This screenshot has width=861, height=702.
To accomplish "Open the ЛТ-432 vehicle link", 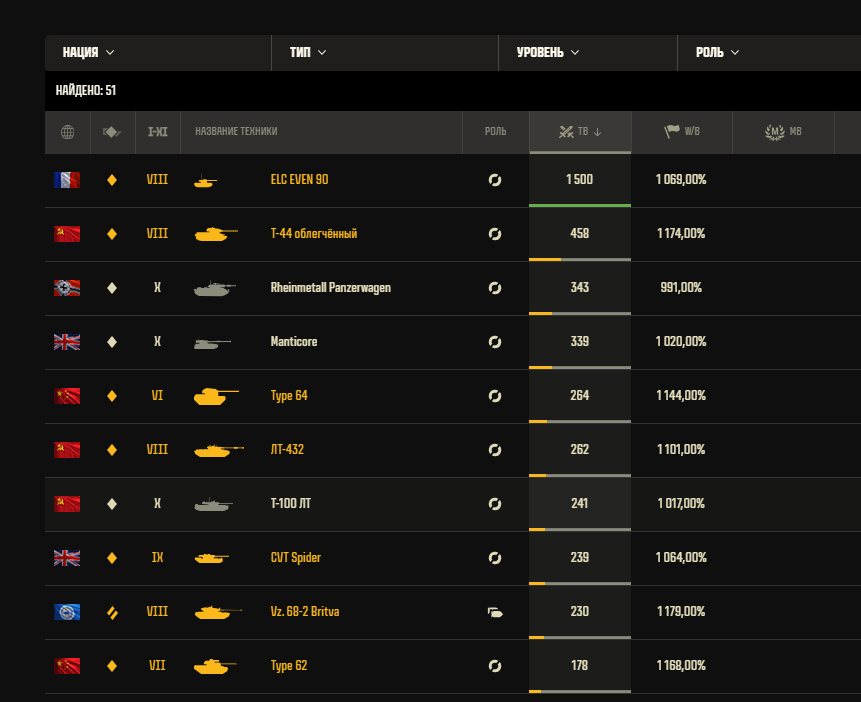I will coord(287,449).
